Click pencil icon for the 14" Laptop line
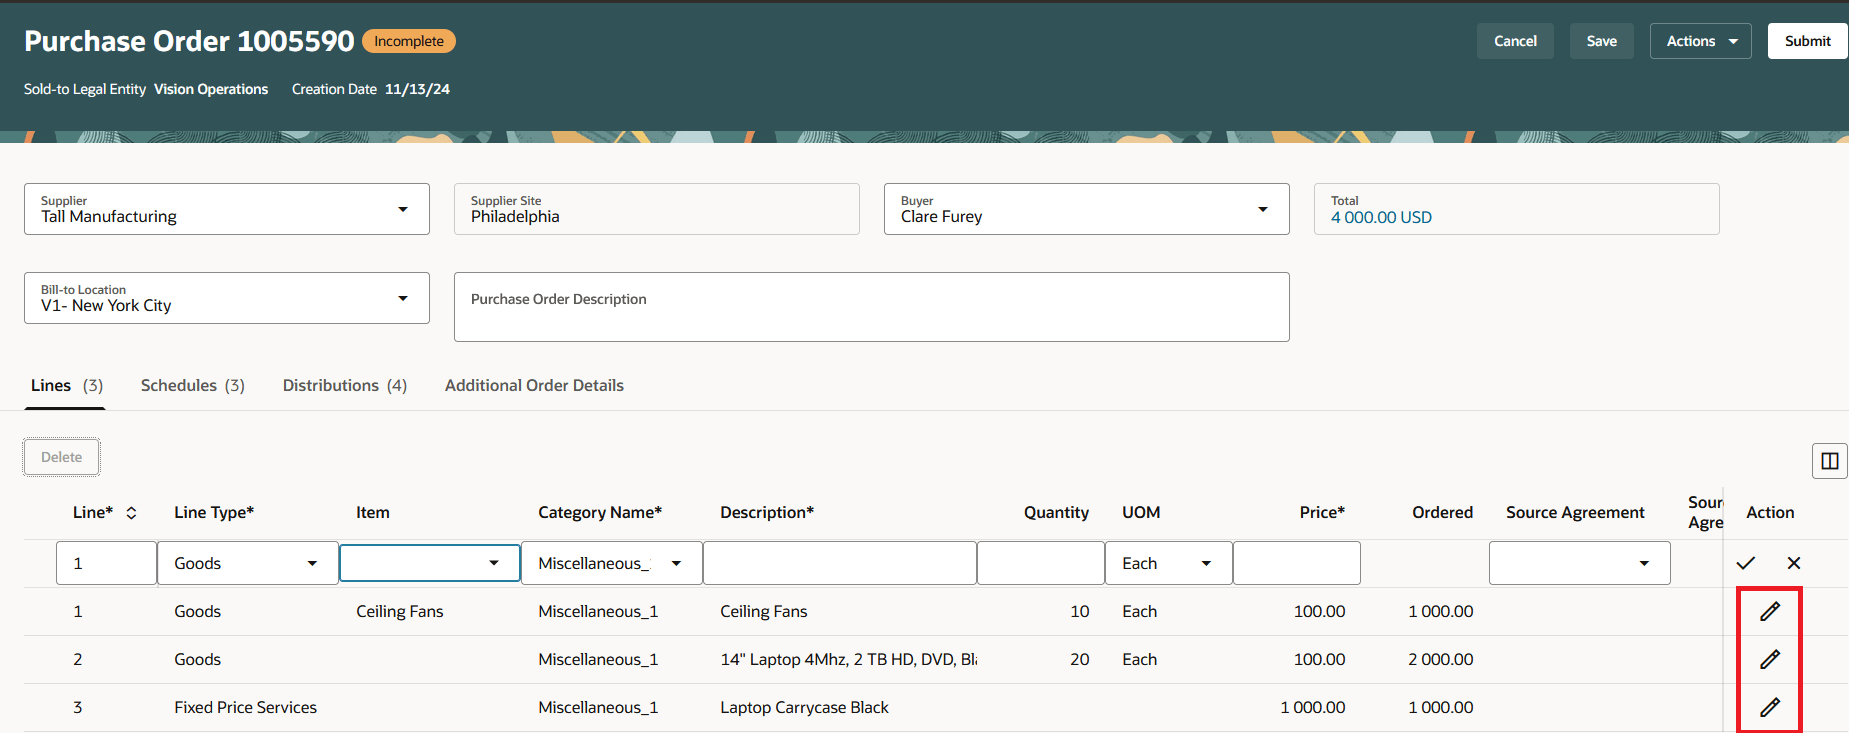1849x733 pixels. 1769,659
